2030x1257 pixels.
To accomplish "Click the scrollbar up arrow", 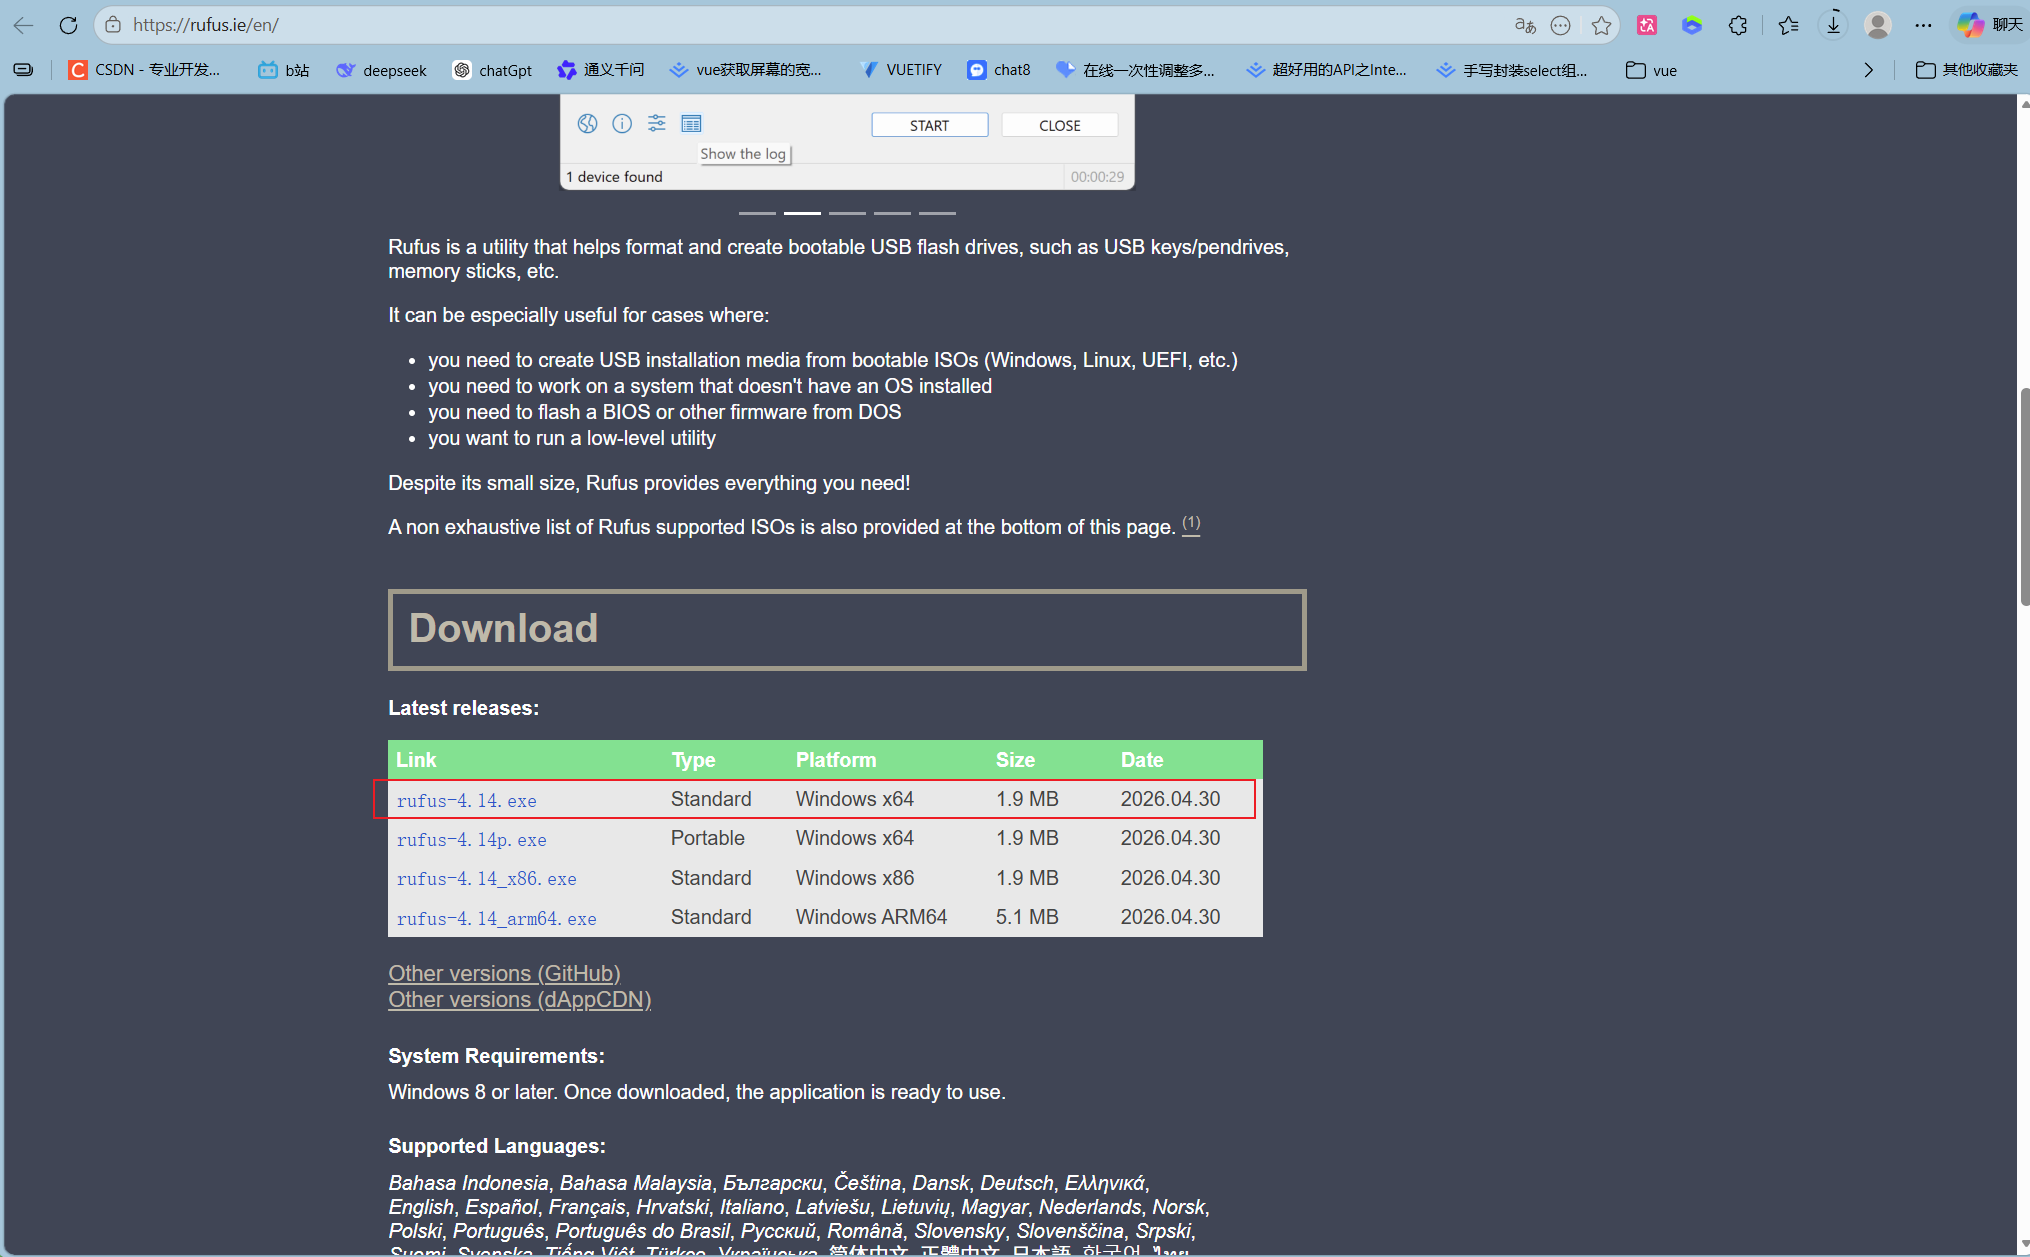I will pos(2023,103).
